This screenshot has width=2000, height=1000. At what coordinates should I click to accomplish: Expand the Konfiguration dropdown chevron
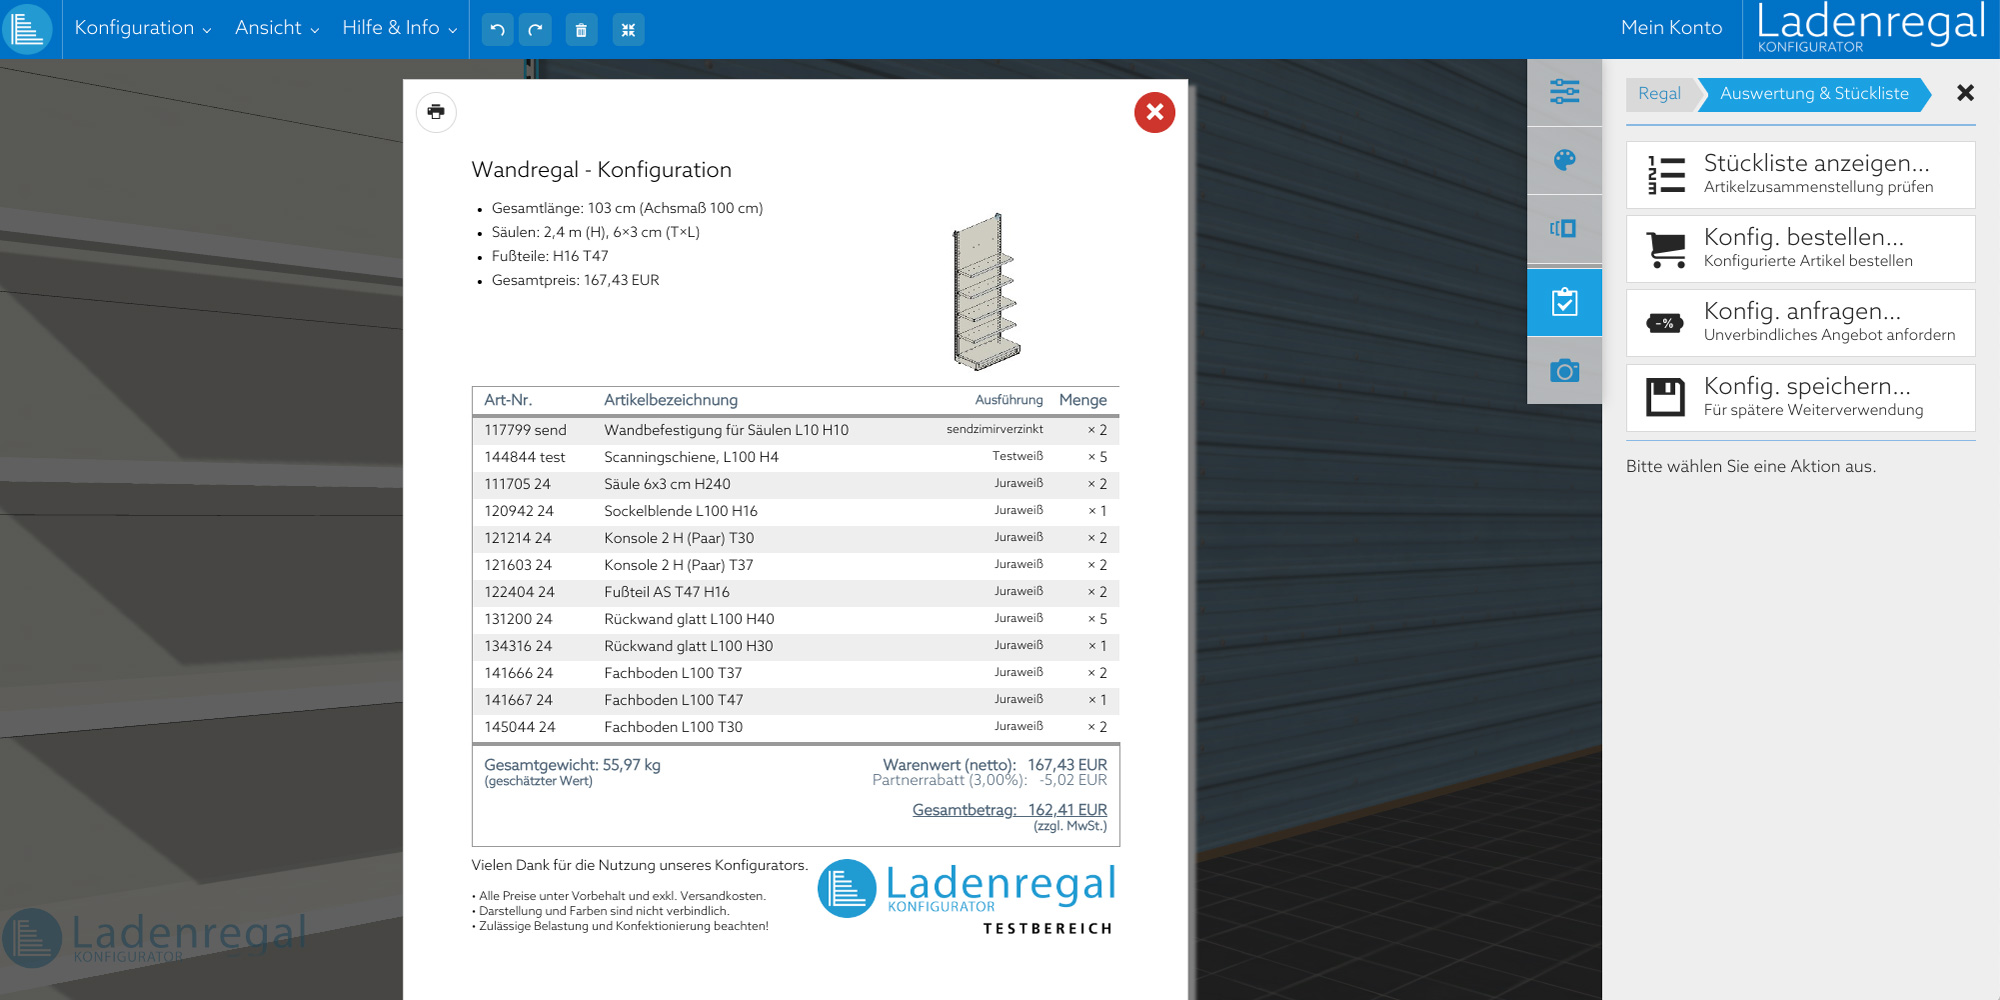tap(207, 30)
